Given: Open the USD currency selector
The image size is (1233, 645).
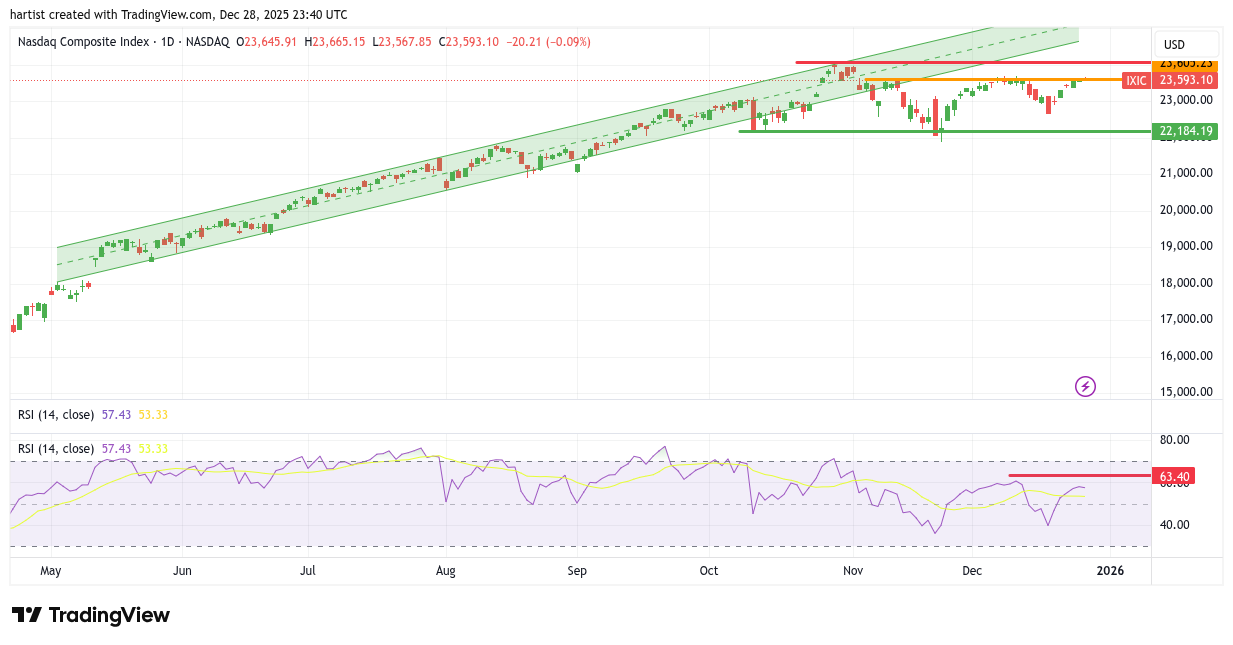Looking at the screenshot, I should [x=1174, y=45].
